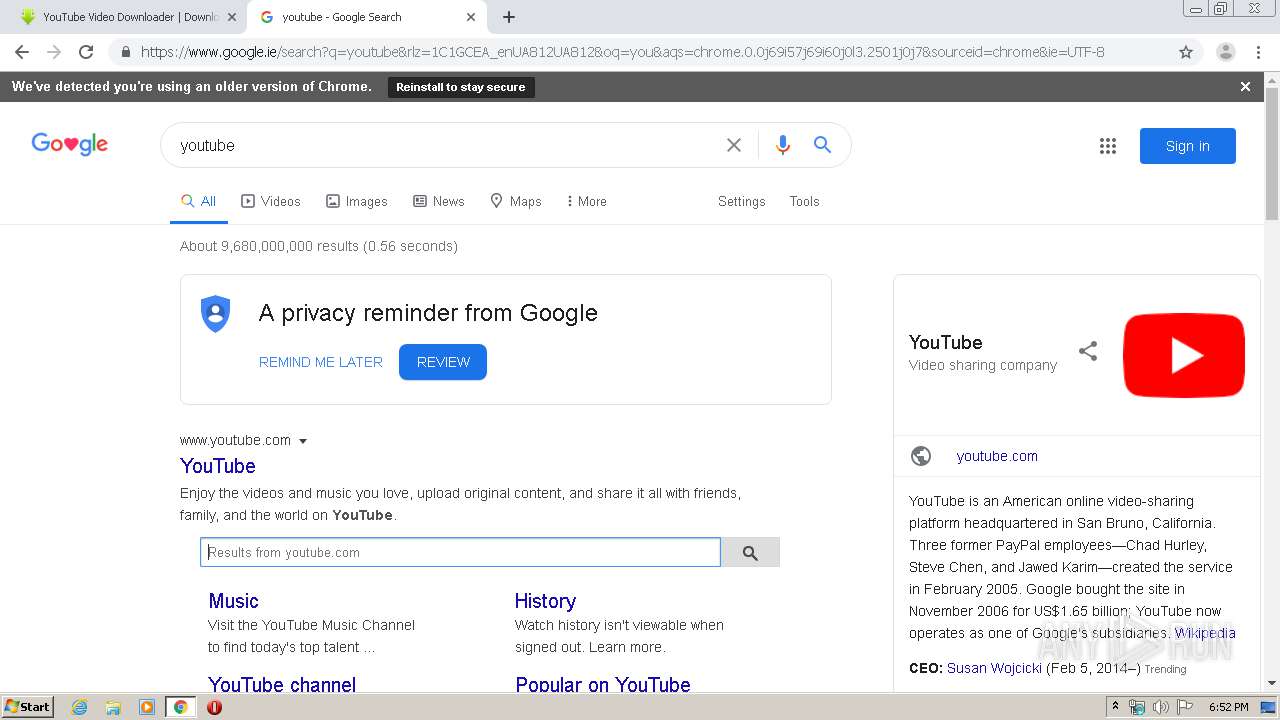
Task: Open a new tab with the plus button
Action: pos(509,17)
